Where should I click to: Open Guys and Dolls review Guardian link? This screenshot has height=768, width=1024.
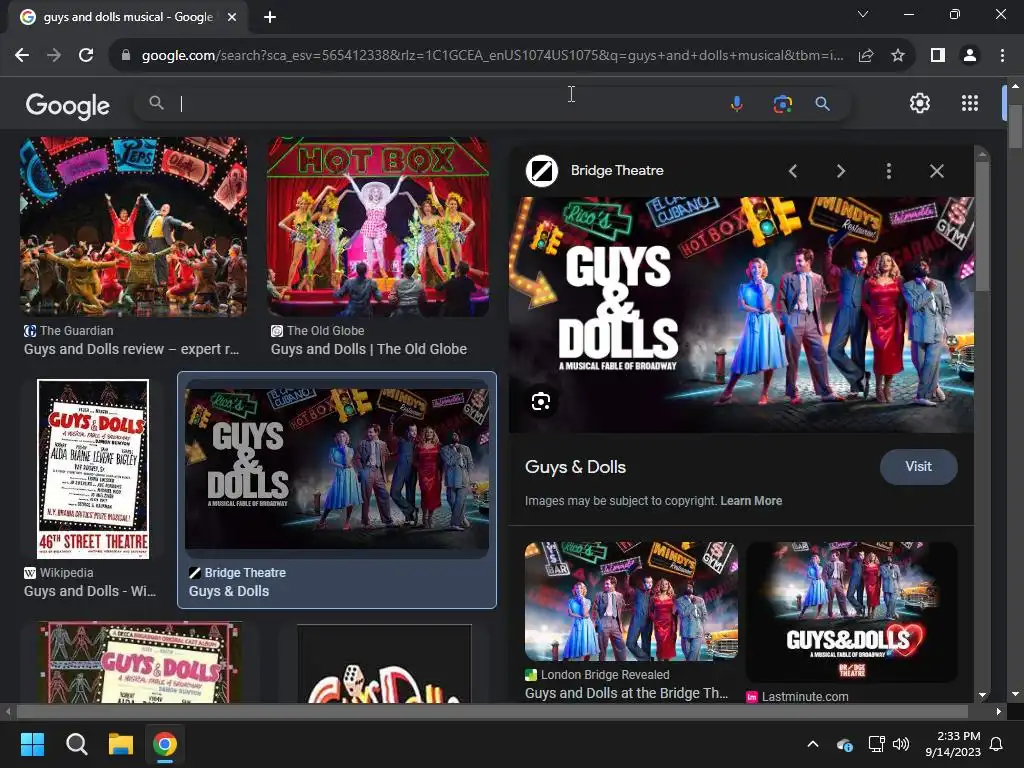tap(131, 349)
